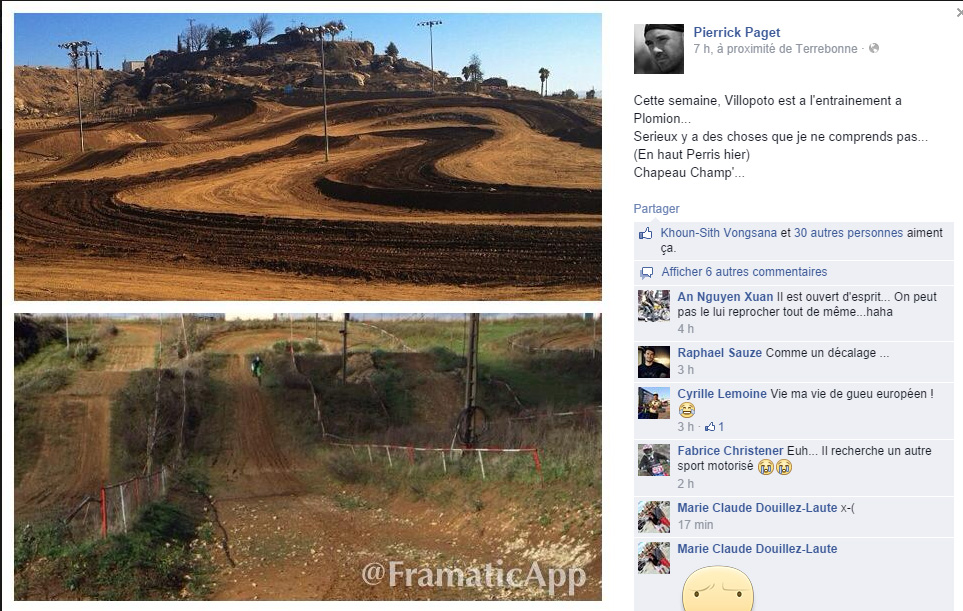Viewport: 963px width, 611px height.
Task: Click the globe privacy icon beside Terrebonne
Action: pos(874,48)
